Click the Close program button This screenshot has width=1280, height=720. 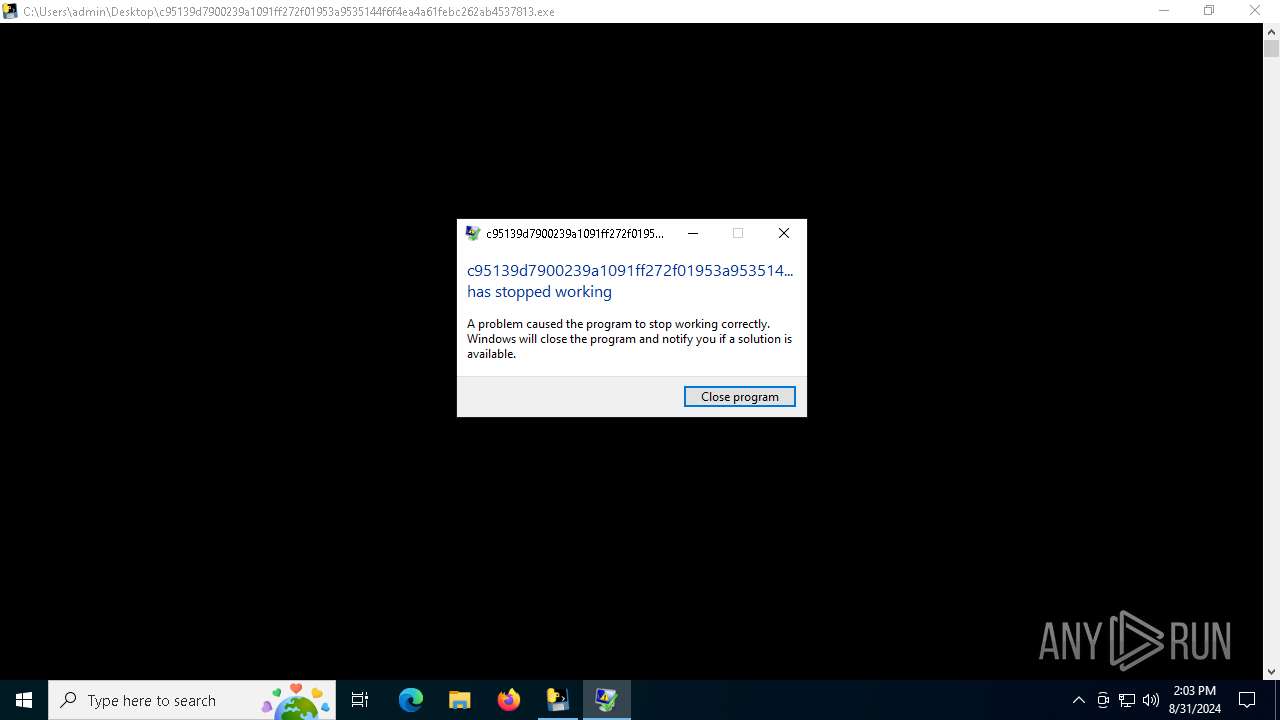739,397
